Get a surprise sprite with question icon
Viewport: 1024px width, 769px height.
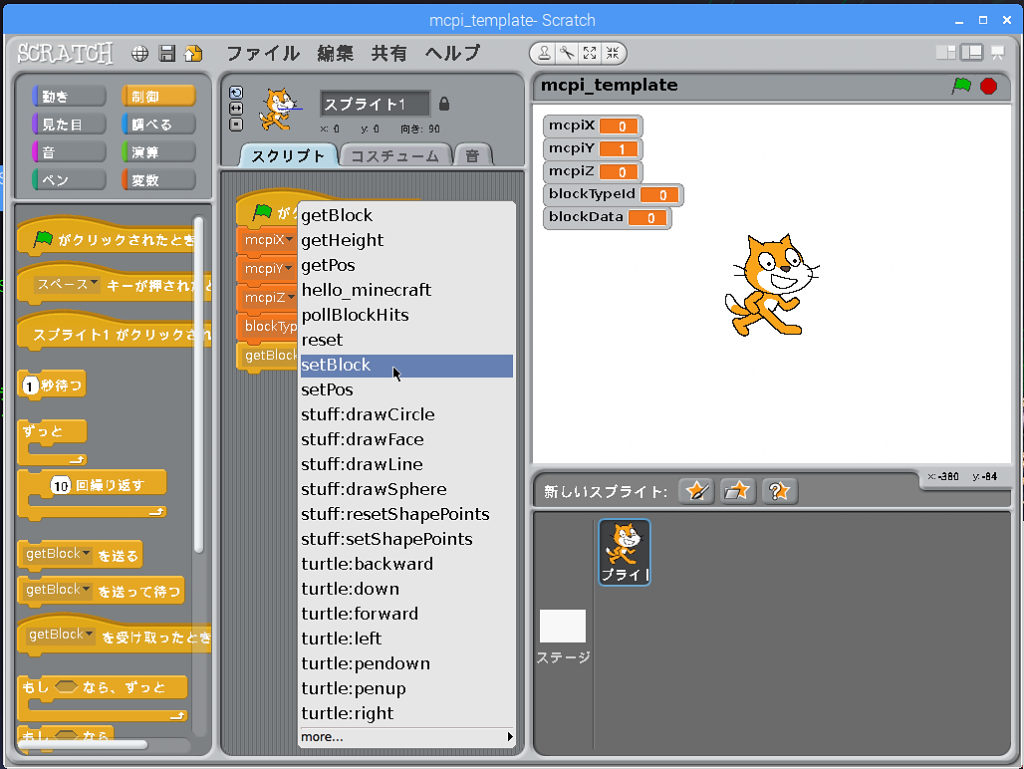pyautogui.click(x=779, y=491)
